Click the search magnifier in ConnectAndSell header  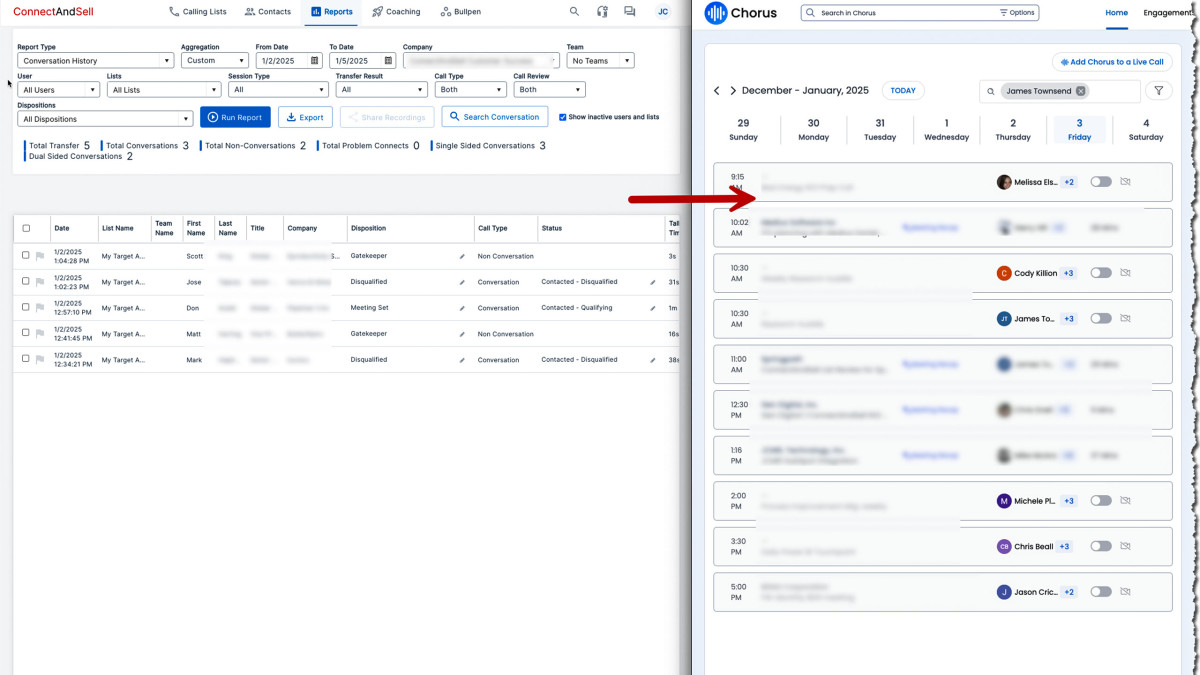click(574, 12)
